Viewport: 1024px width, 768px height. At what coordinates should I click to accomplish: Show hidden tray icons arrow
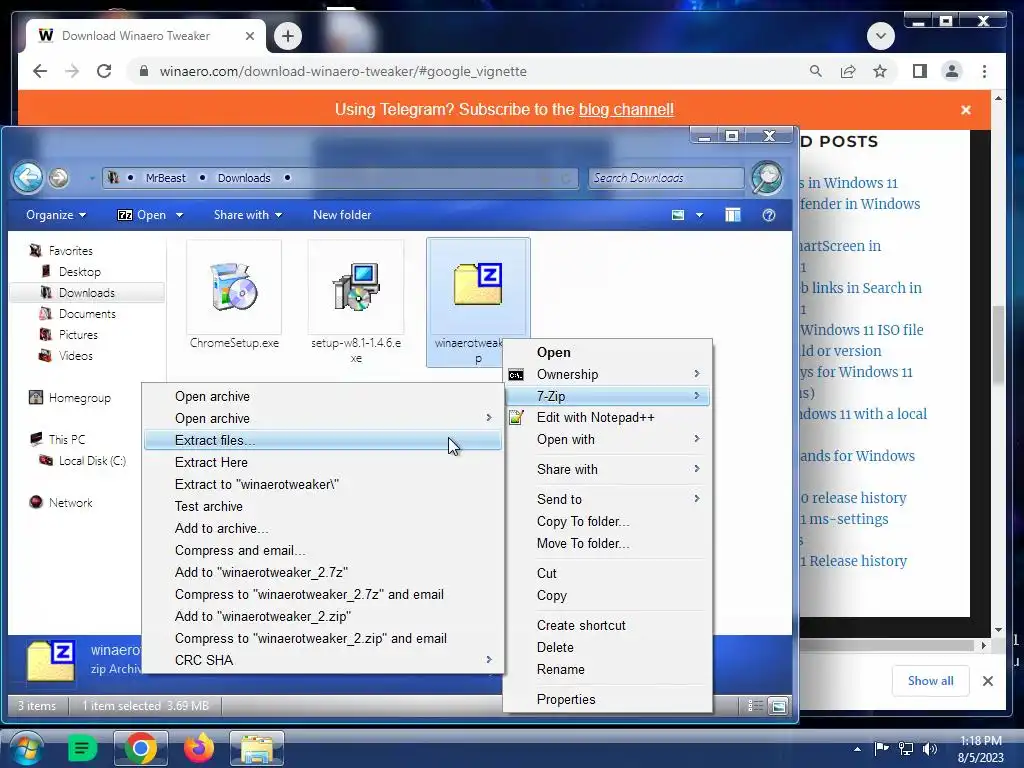pyautogui.click(x=857, y=749)
